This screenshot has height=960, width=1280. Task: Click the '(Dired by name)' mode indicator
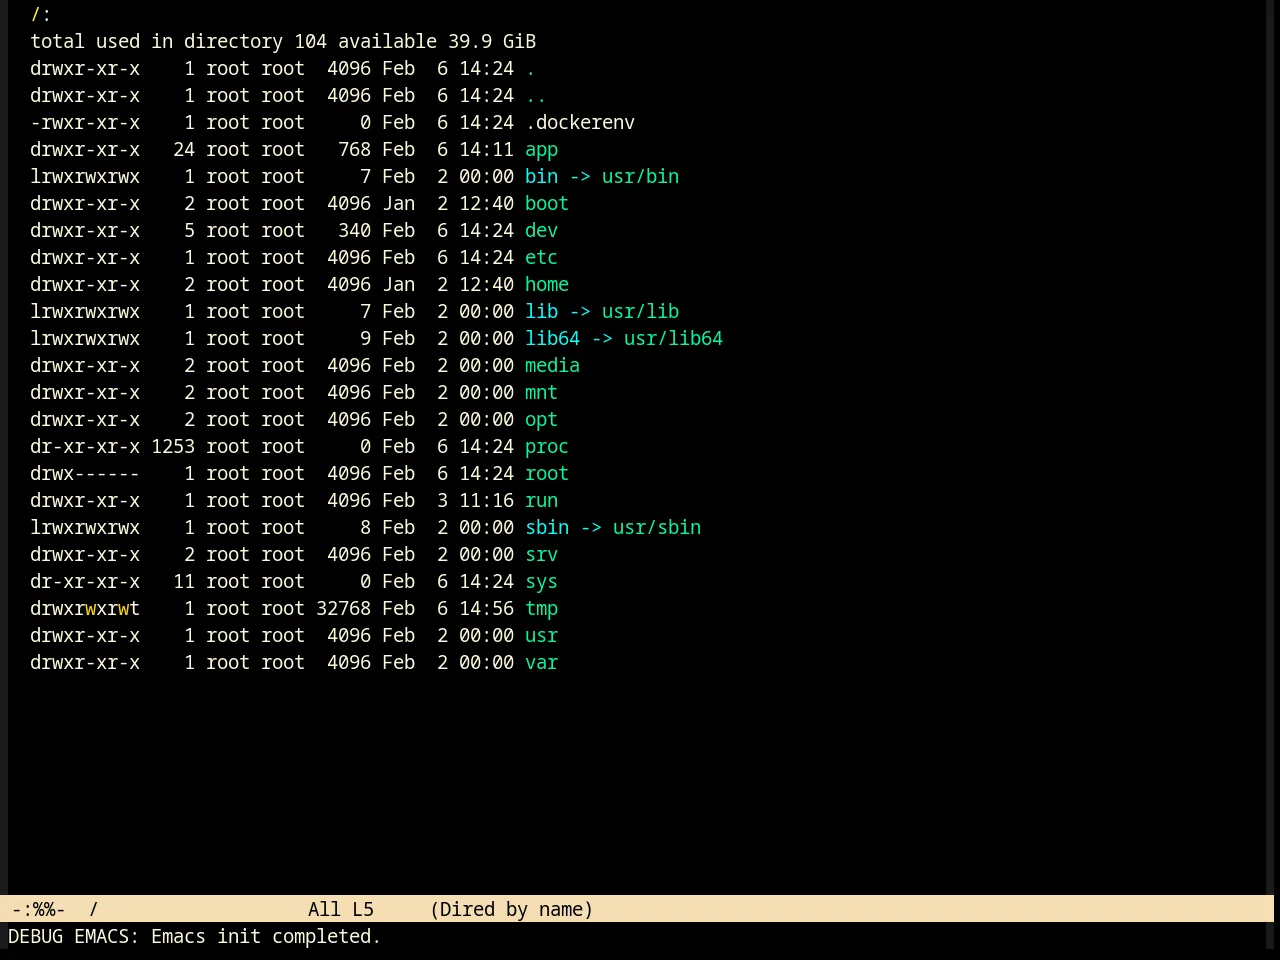512,910
